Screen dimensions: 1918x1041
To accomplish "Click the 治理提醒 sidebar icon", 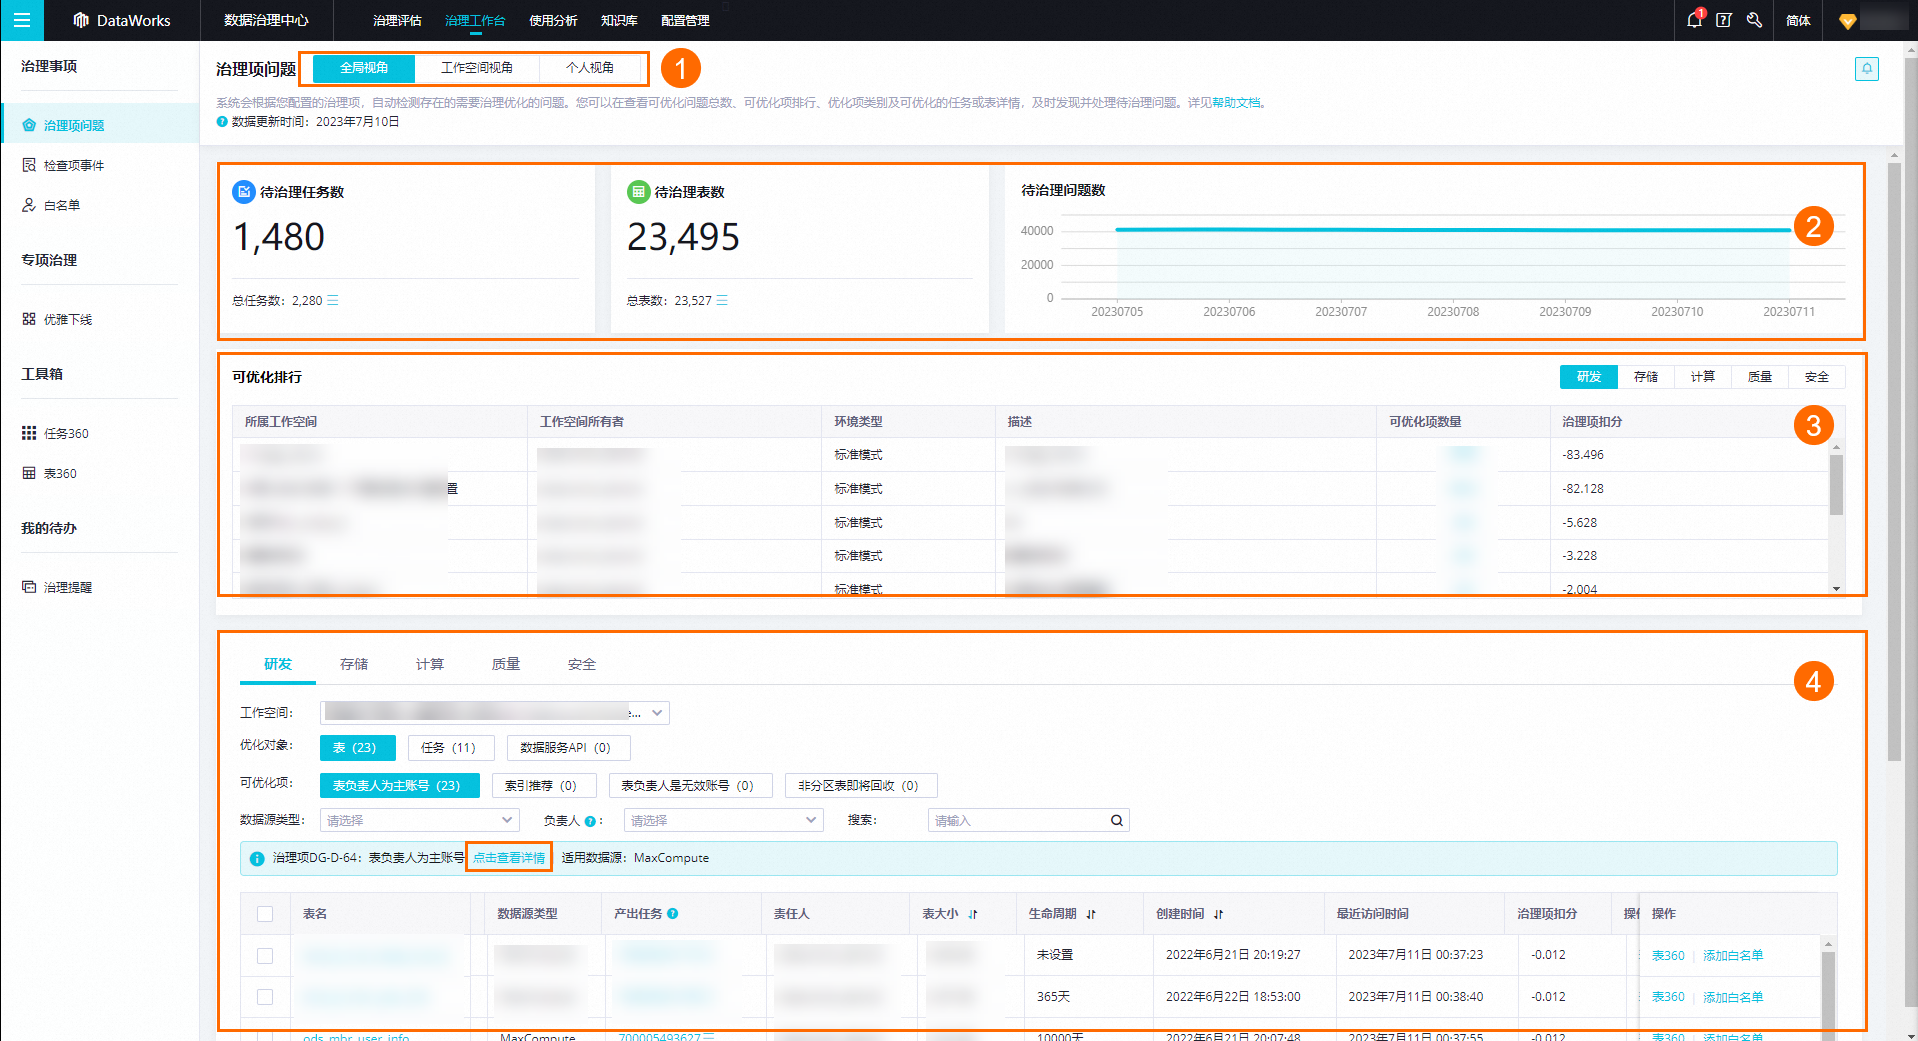I will click(29, 587).
